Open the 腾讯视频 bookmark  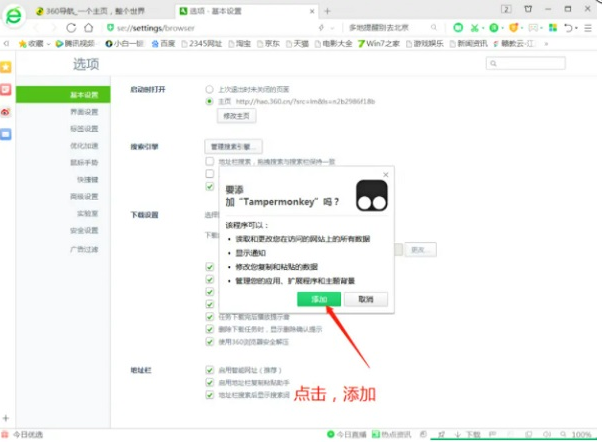coord(76,43)
